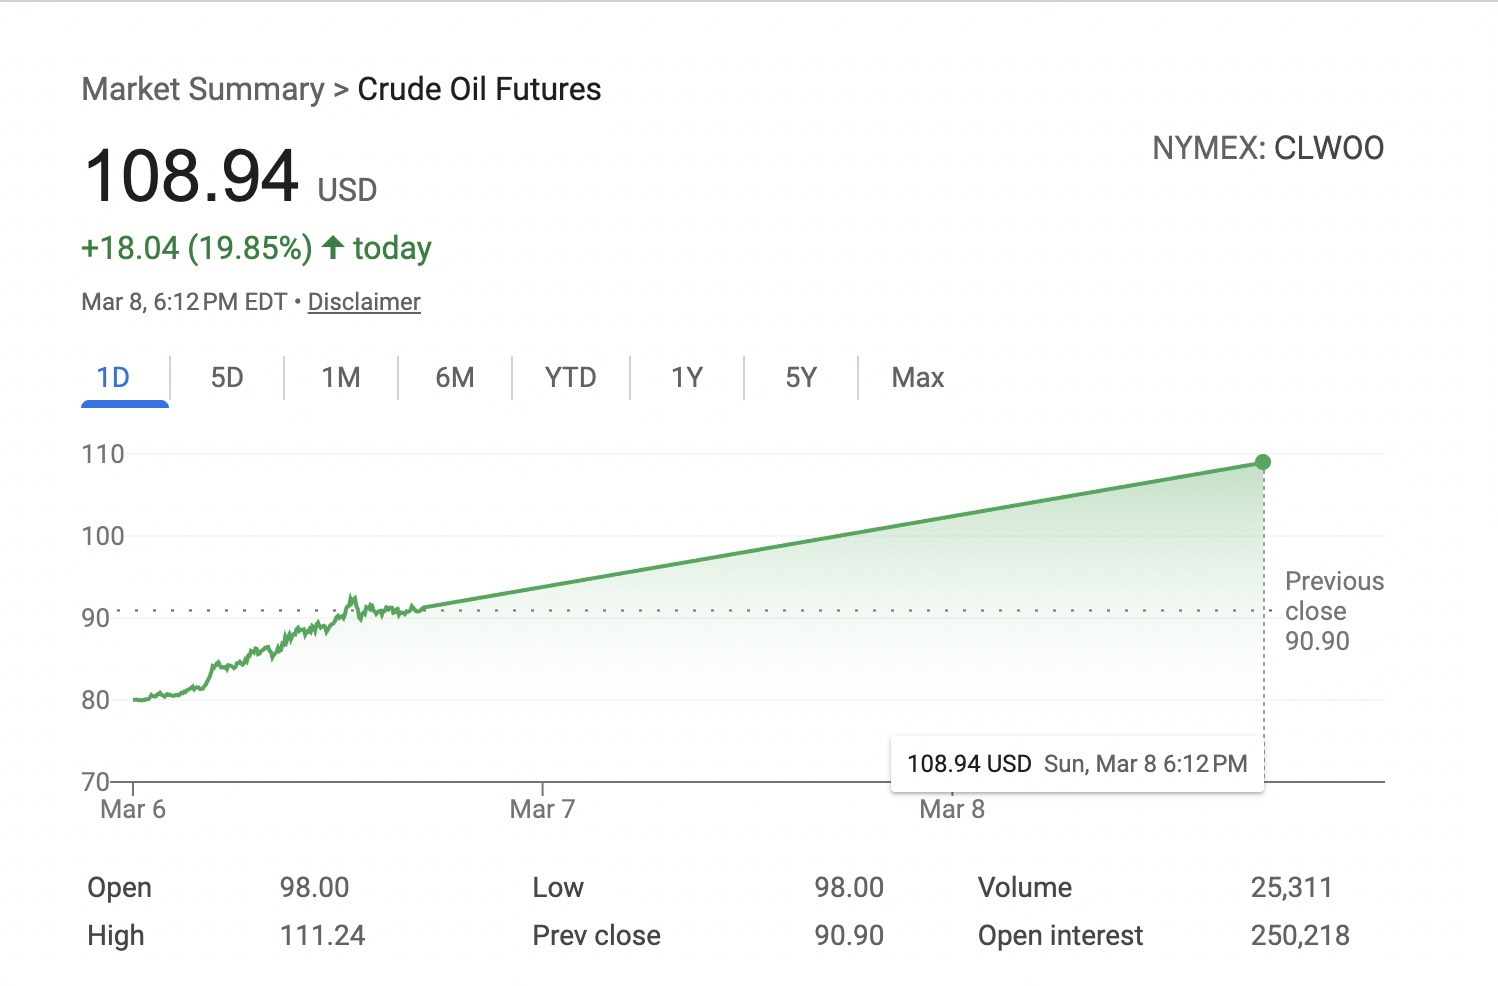Open the 1M chart range
The image size is (1498, 986).
pos(341,378)
